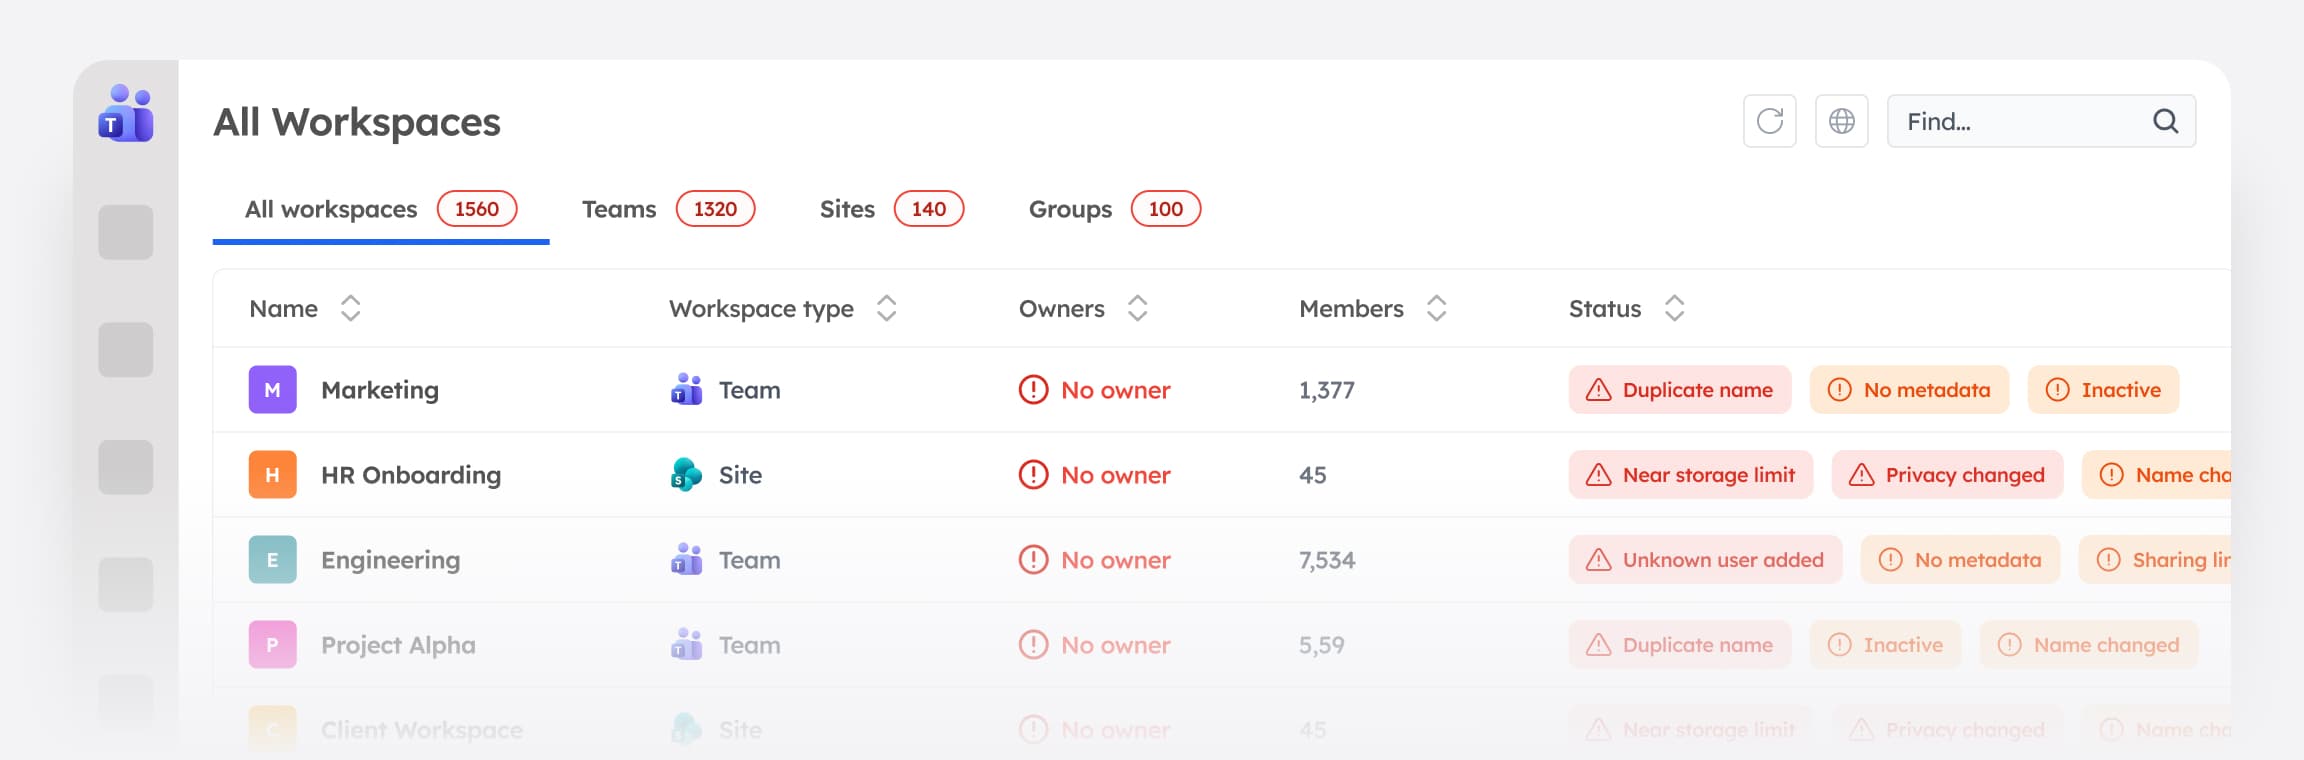
Task: Sort by Owners column arrows
Action: (1137, 308)
